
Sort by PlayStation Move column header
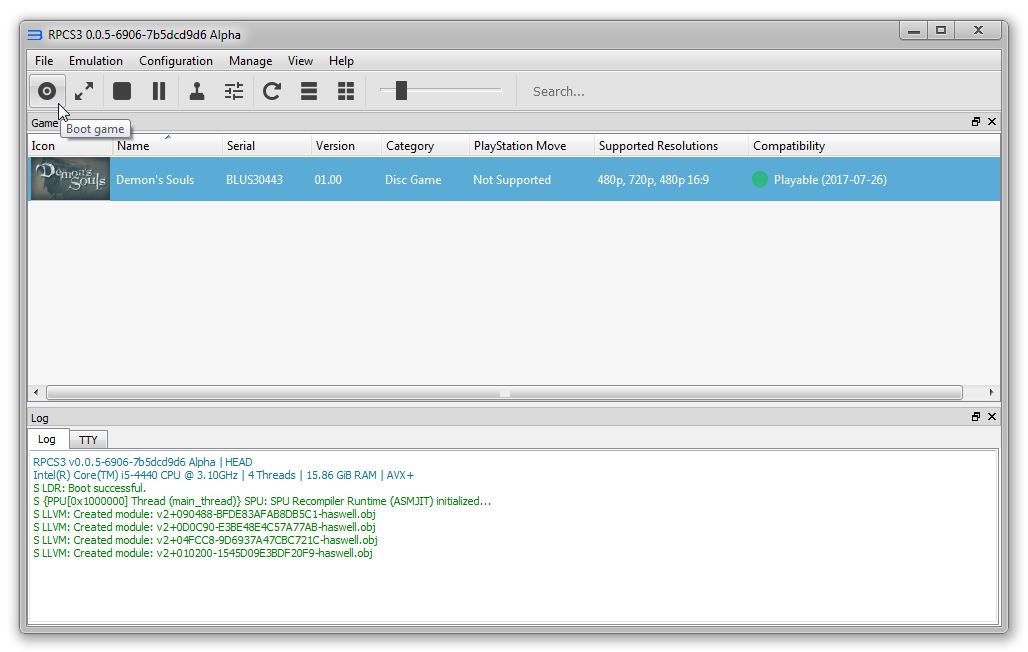pos(532,146)
